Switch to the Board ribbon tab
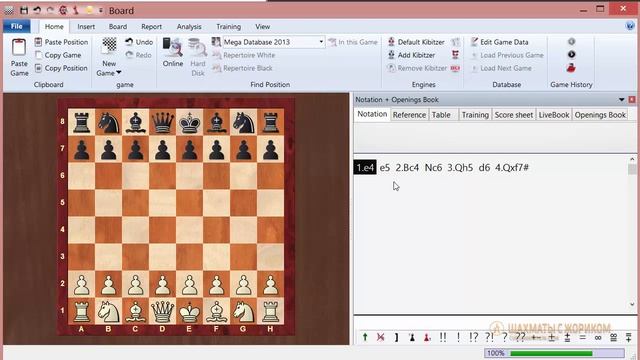The image size is (640, 360). (118, 27)
